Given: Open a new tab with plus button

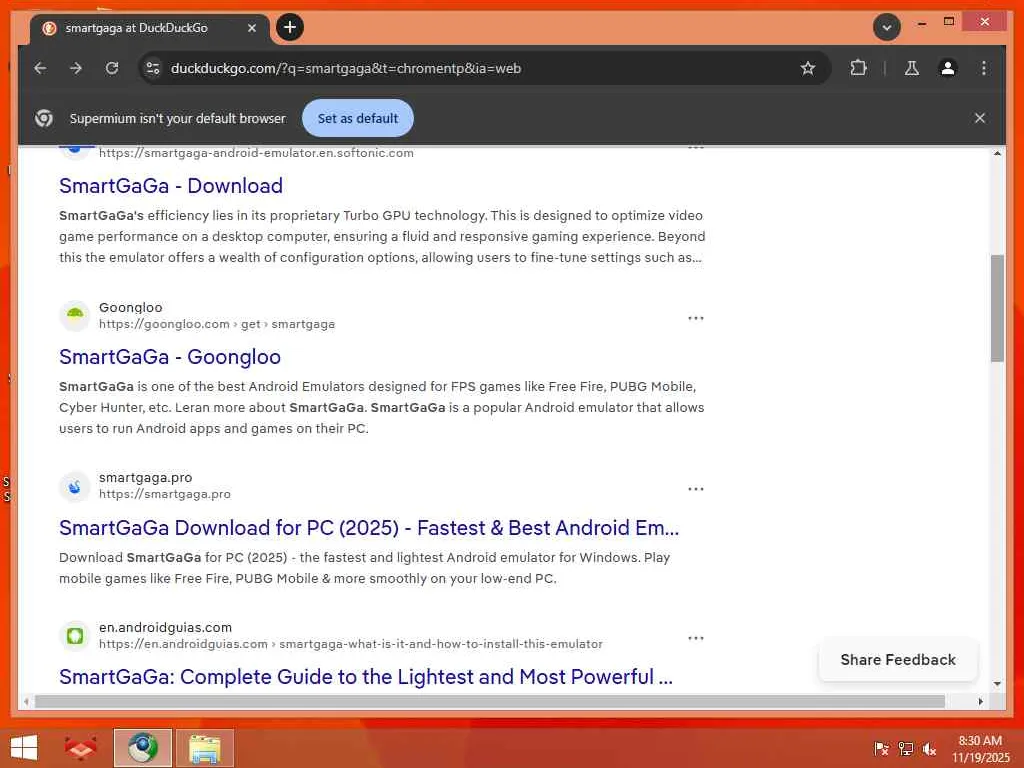Looking at the screenshot, I should pos(290,27).
